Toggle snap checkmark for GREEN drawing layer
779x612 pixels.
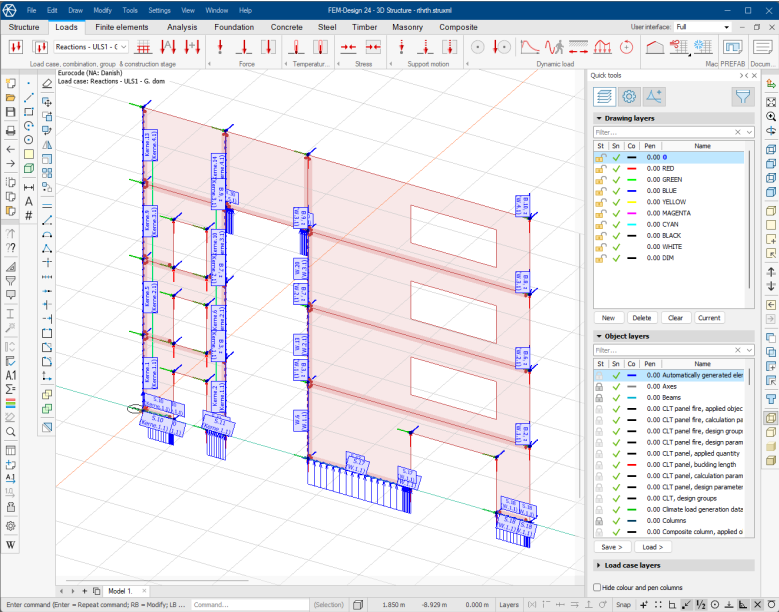(x=616, y=179)
